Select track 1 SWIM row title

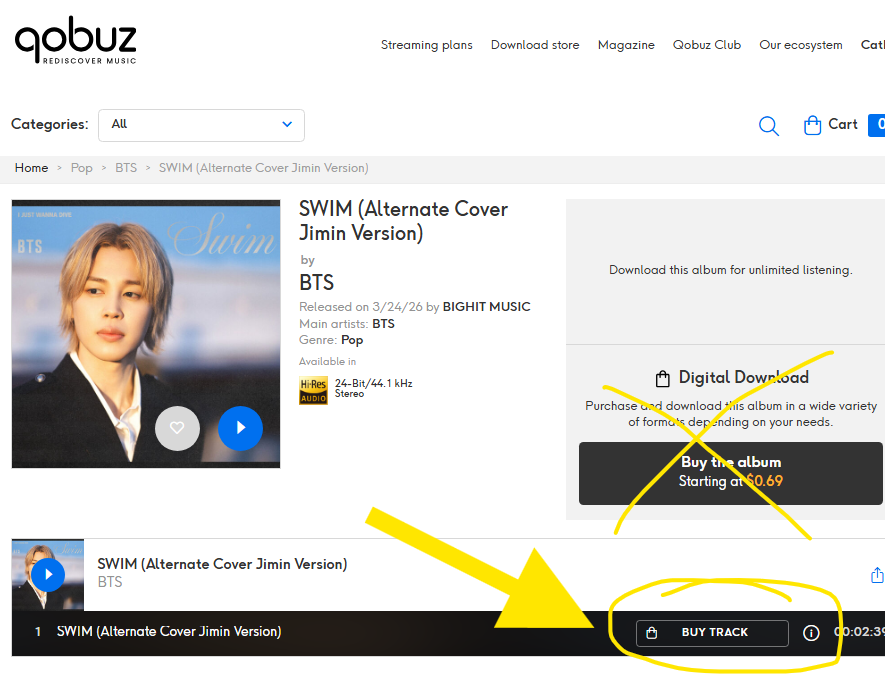tap(169, 632)
